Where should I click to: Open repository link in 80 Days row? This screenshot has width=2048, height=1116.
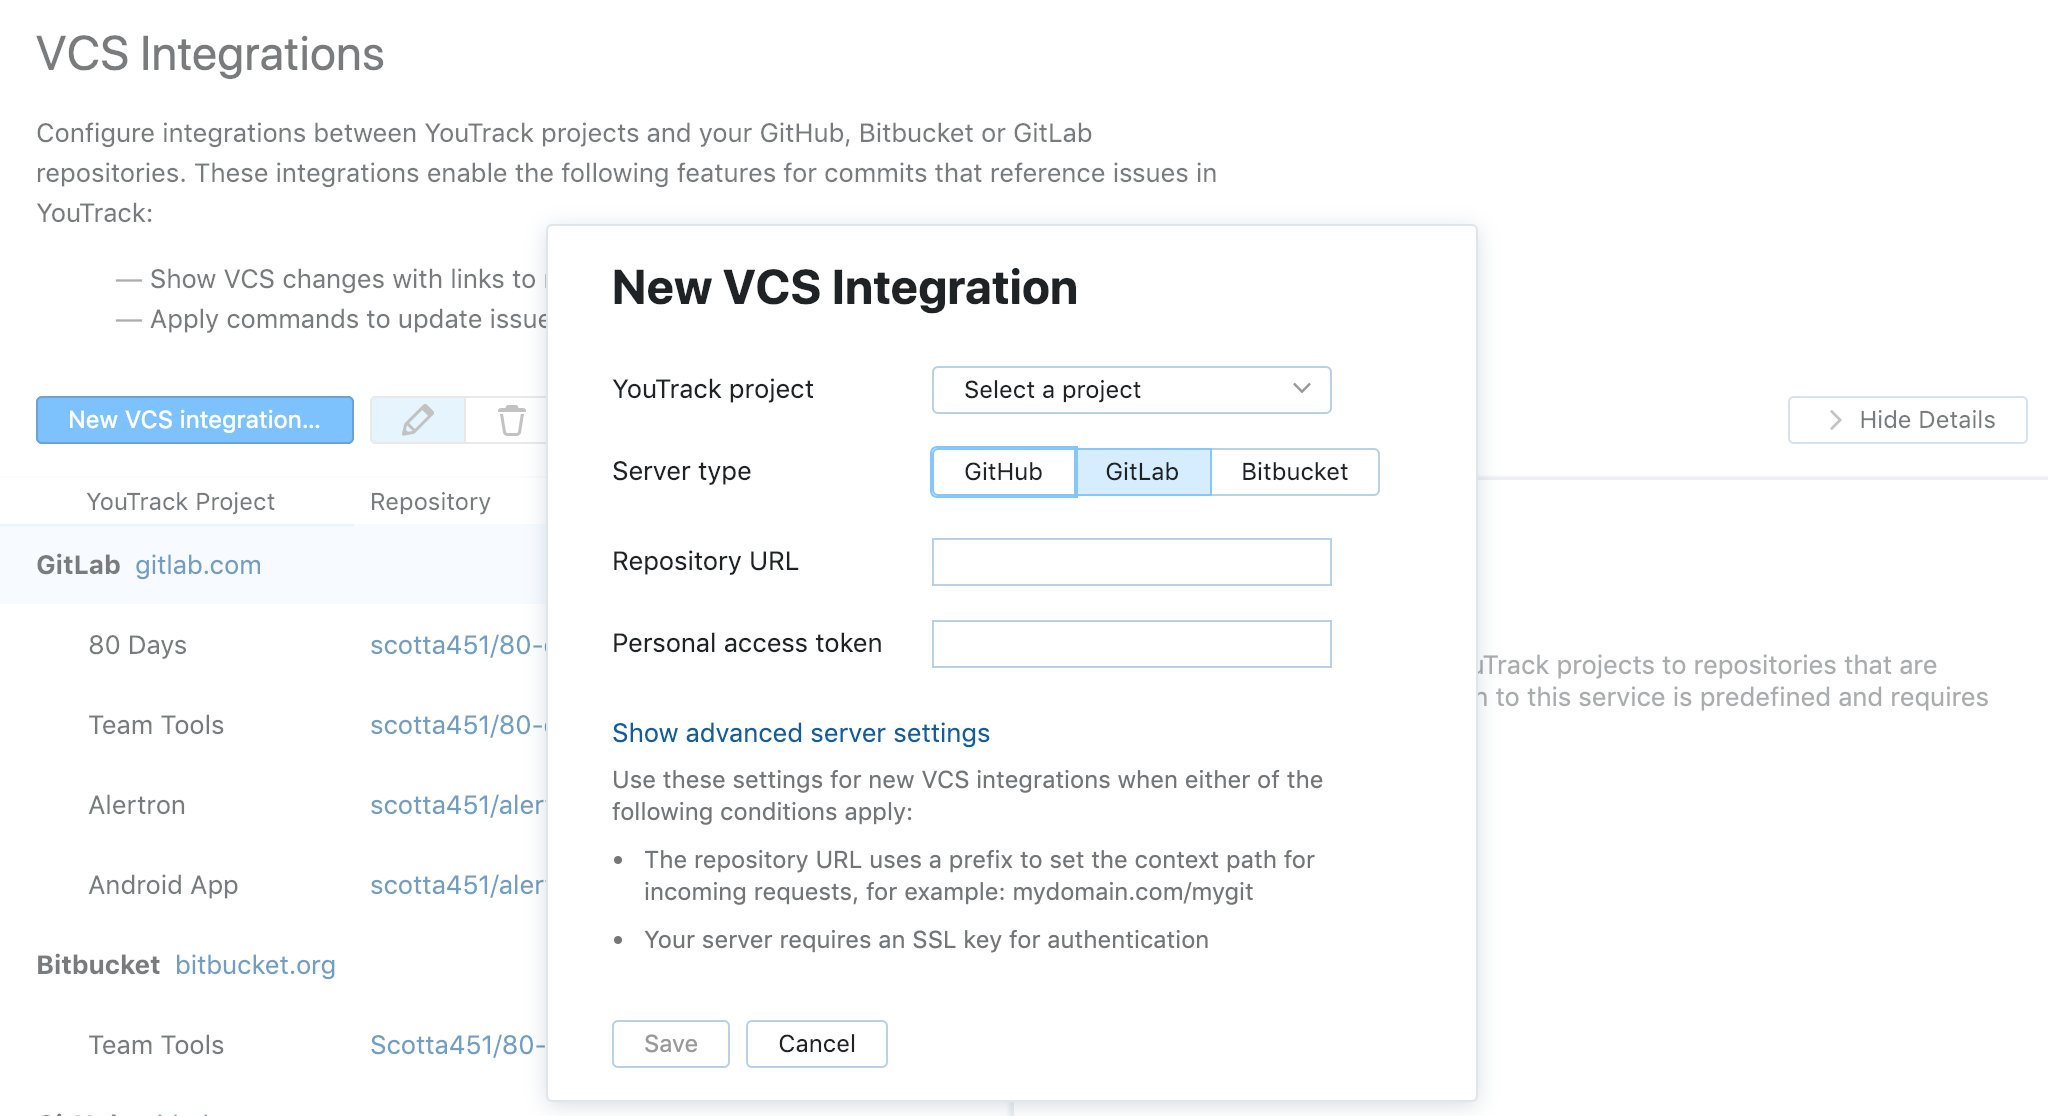click(458, 645)
